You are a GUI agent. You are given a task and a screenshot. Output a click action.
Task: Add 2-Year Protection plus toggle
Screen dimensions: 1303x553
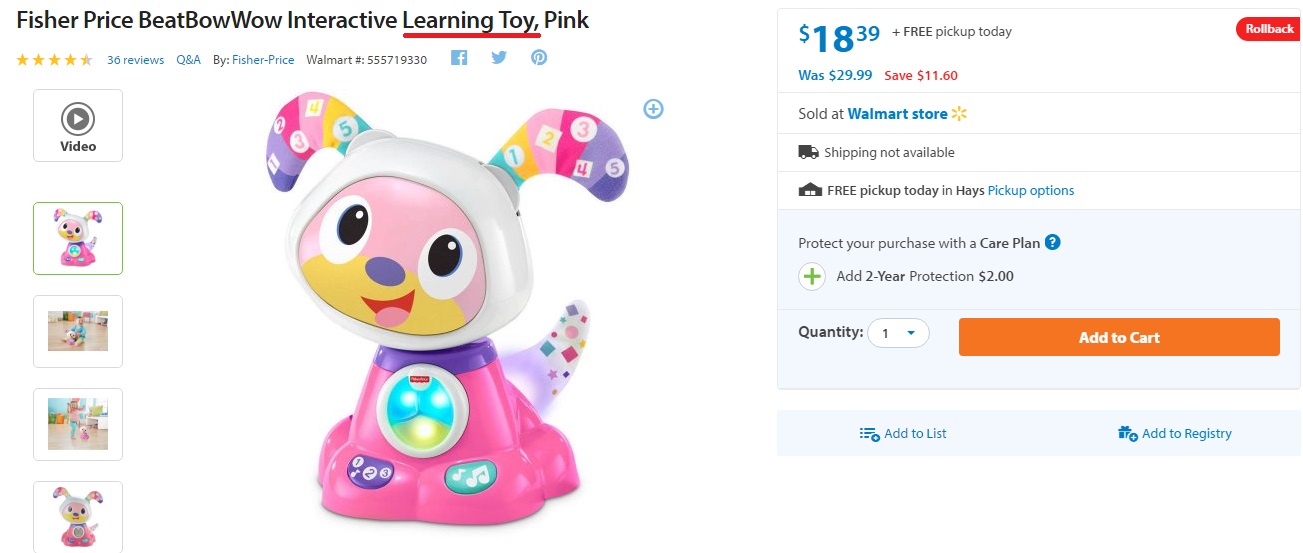[x=812, y=276]
